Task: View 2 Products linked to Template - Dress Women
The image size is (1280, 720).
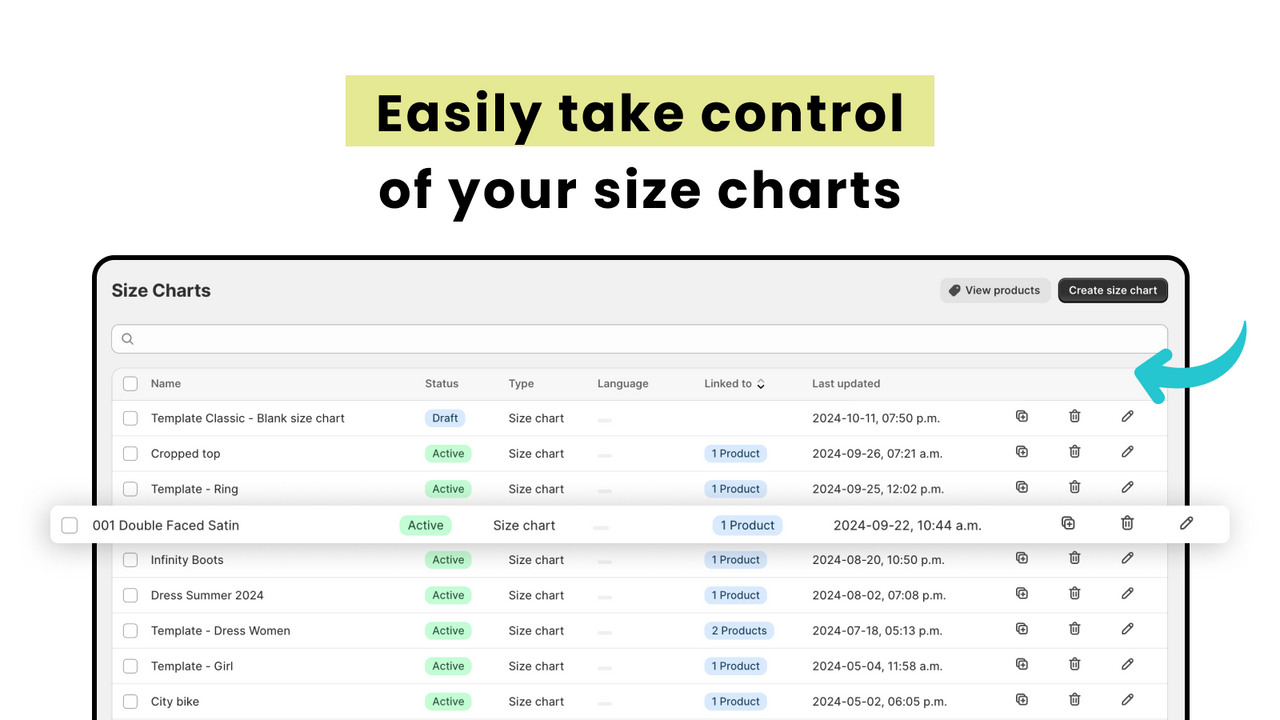Action: tap(739, 630)
